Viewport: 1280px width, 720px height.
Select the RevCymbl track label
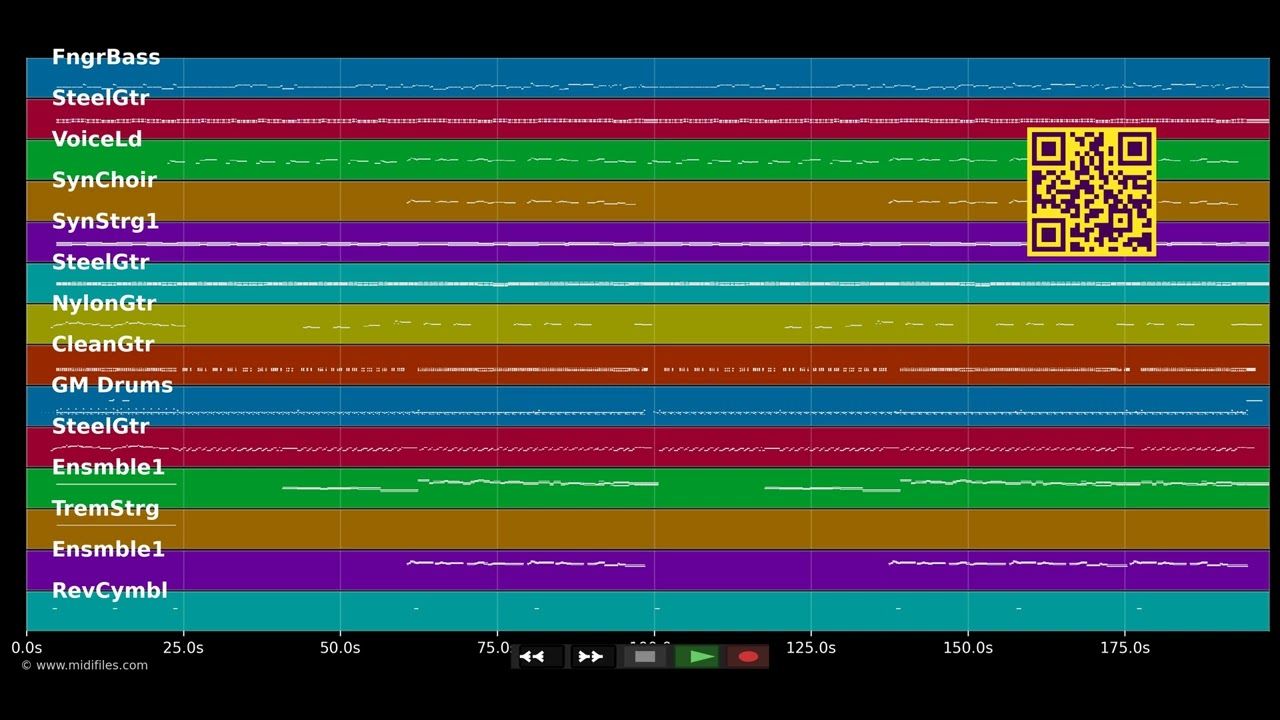click(109, 590)
